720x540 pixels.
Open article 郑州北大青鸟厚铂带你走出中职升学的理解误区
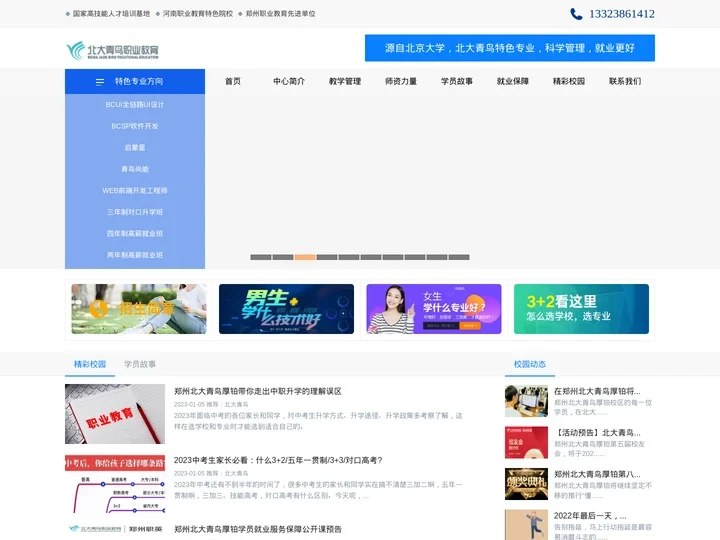point(258,391)
